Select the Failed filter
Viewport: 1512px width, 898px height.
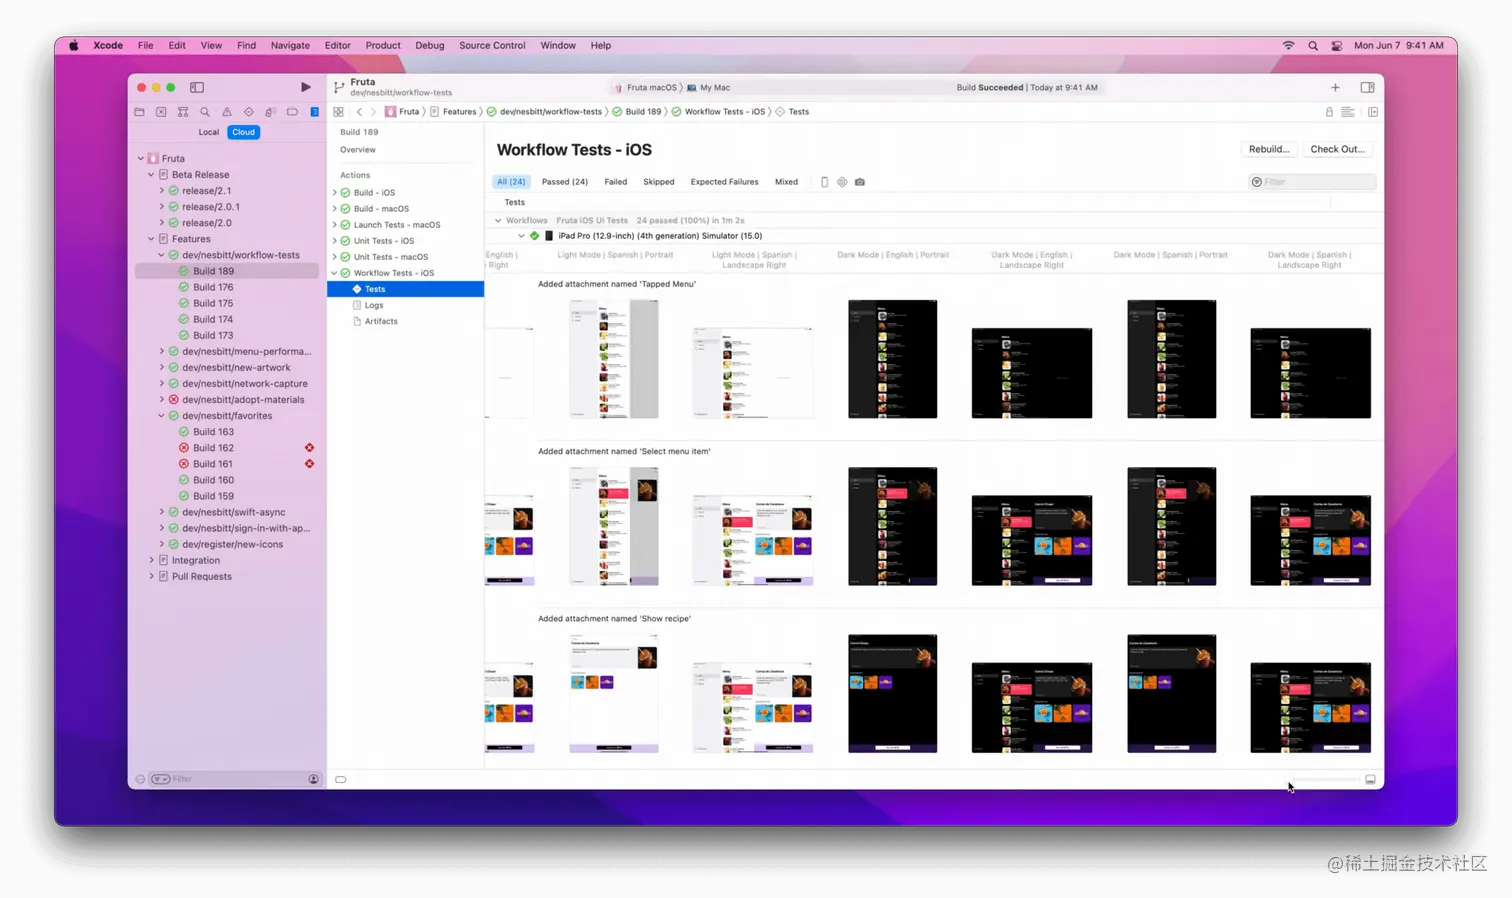tap(616, 182)
